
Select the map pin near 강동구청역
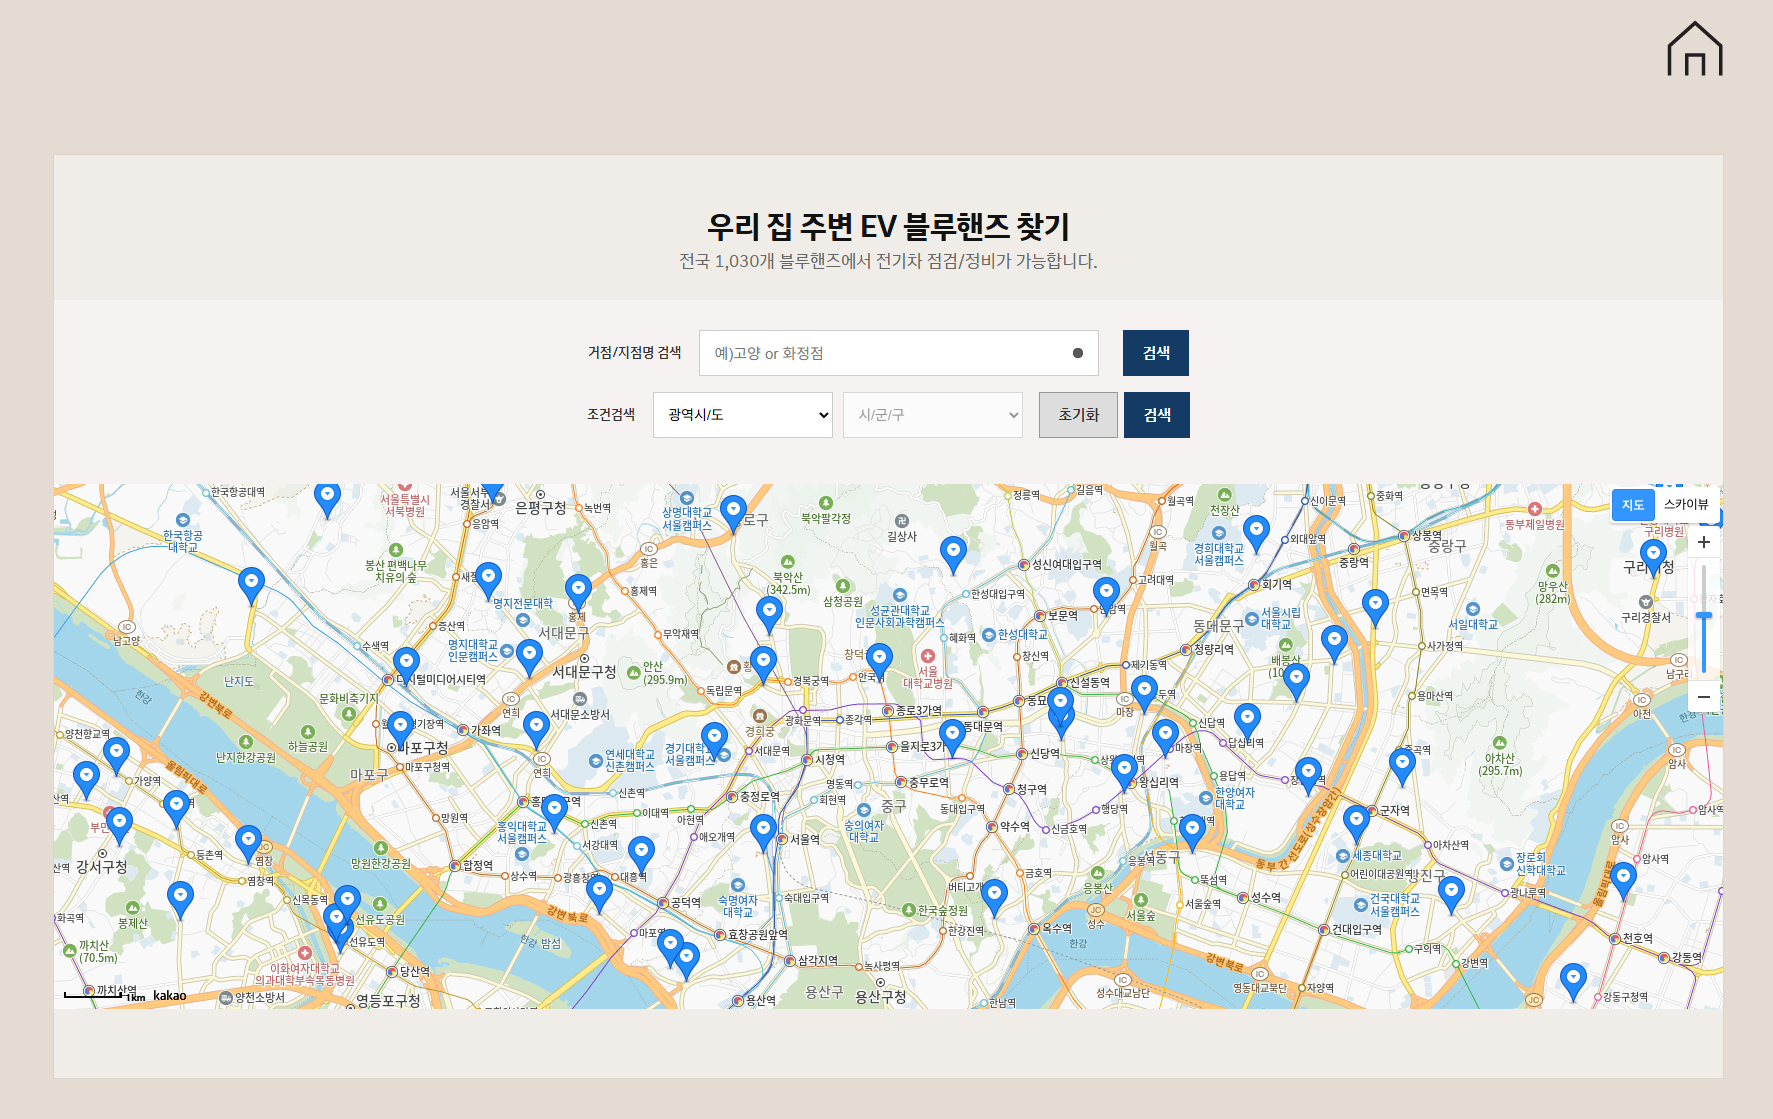[x=1573, y=981]
